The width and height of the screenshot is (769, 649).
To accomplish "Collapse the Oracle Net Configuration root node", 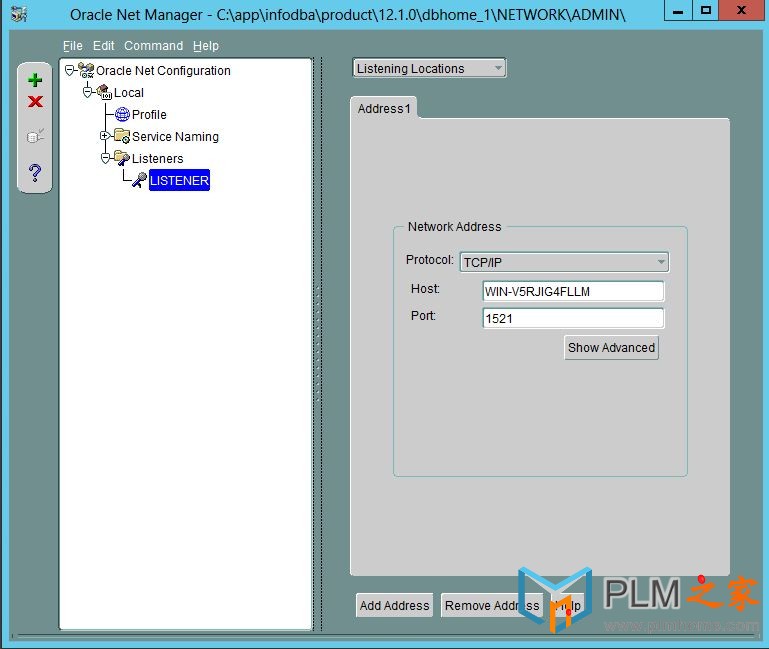I will tap(70, 71).
